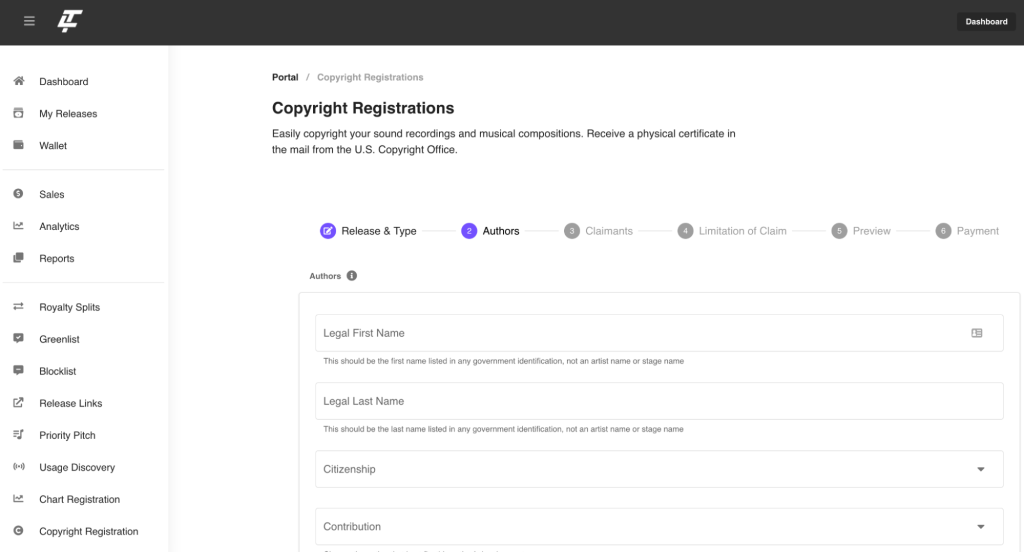This screenshot has width=1024, height=552.
Task: Click the Greenlist icon in sidebar
Action: coord(18,338)
